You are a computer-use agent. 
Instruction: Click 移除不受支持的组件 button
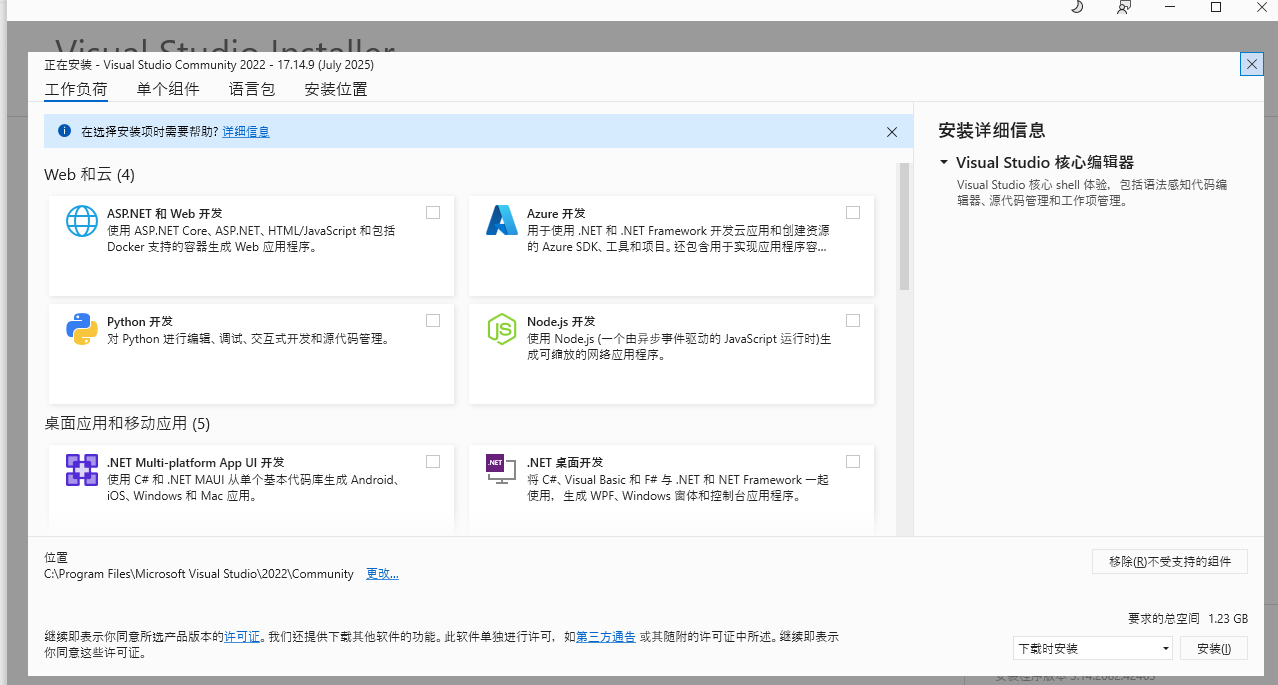[1170, 561]
